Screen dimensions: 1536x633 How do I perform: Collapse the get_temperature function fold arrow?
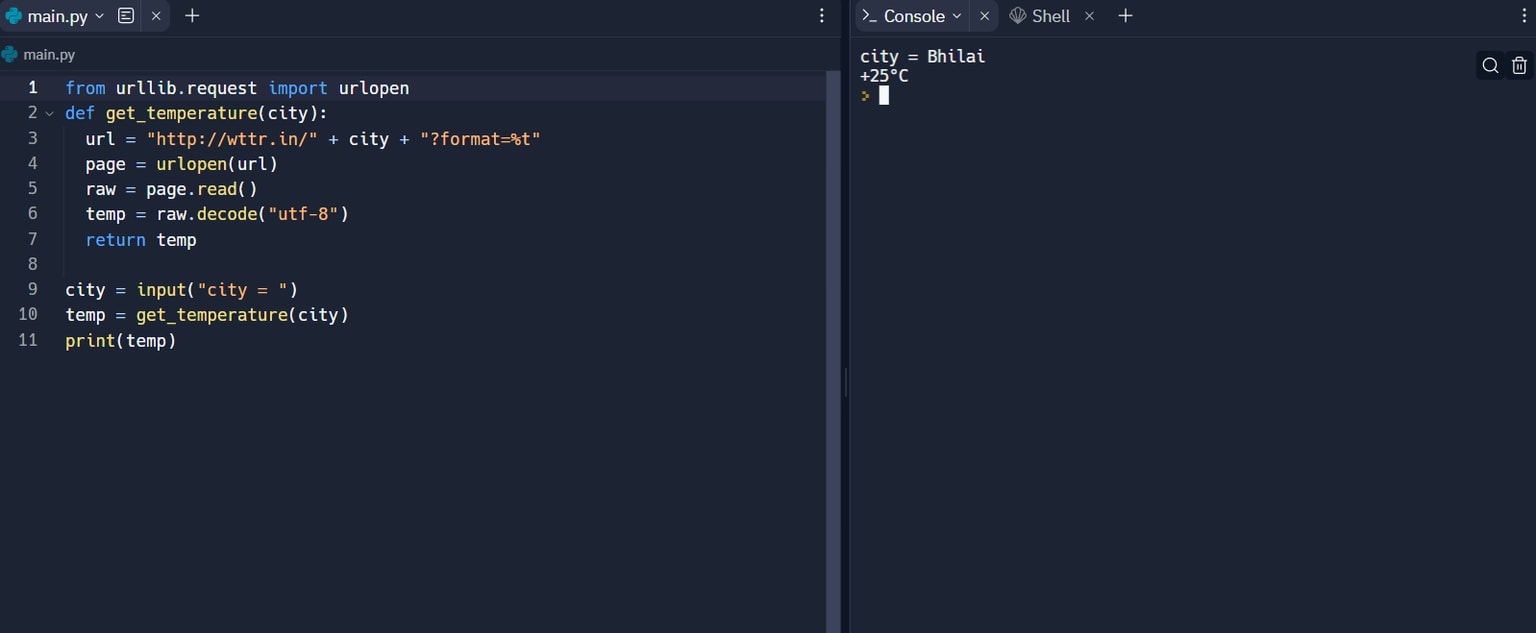point(49,114)
